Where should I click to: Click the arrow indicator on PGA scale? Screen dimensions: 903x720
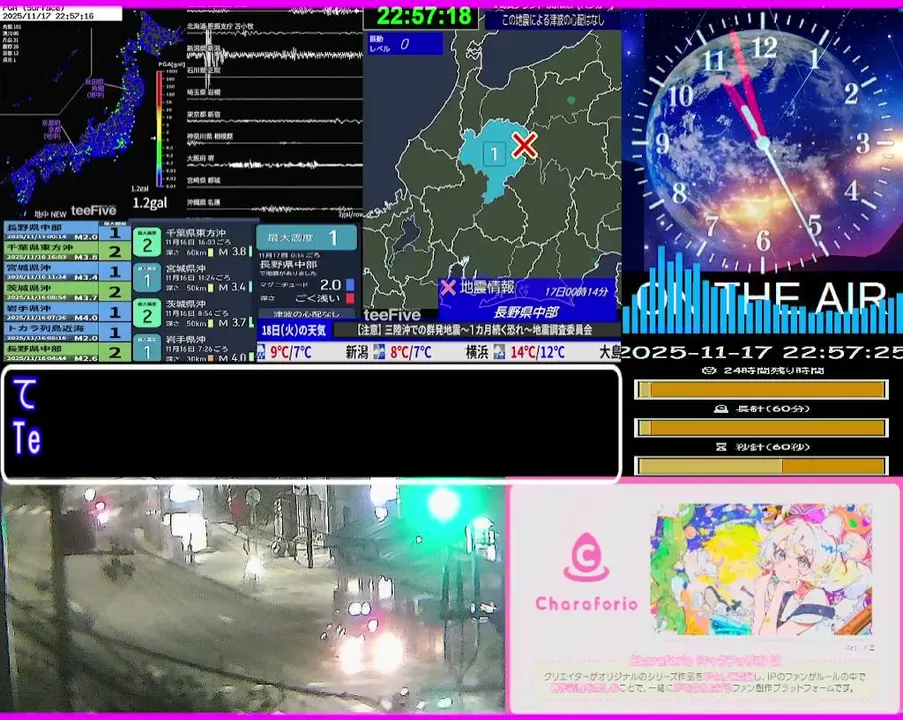click(x=153, y=138)
